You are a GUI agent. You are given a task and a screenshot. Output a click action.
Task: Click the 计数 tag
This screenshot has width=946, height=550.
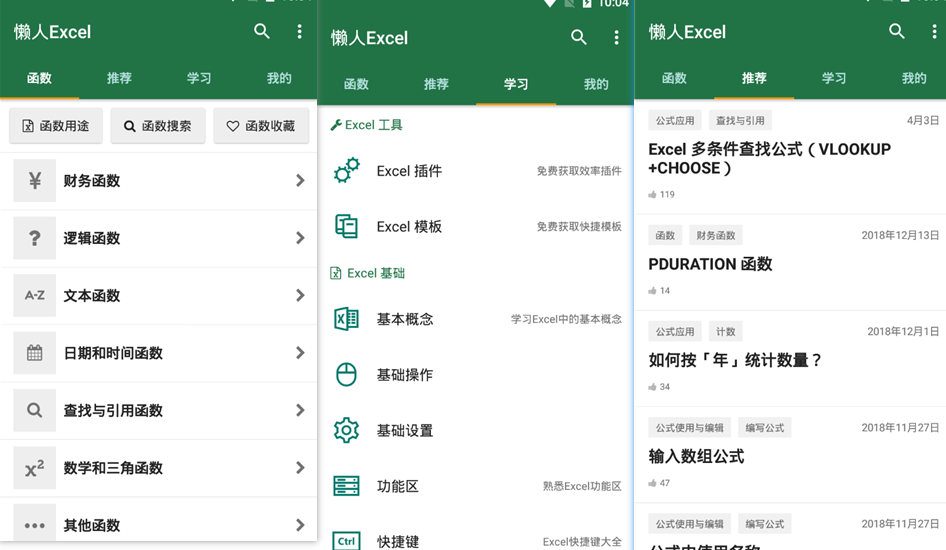coord(726,332)
